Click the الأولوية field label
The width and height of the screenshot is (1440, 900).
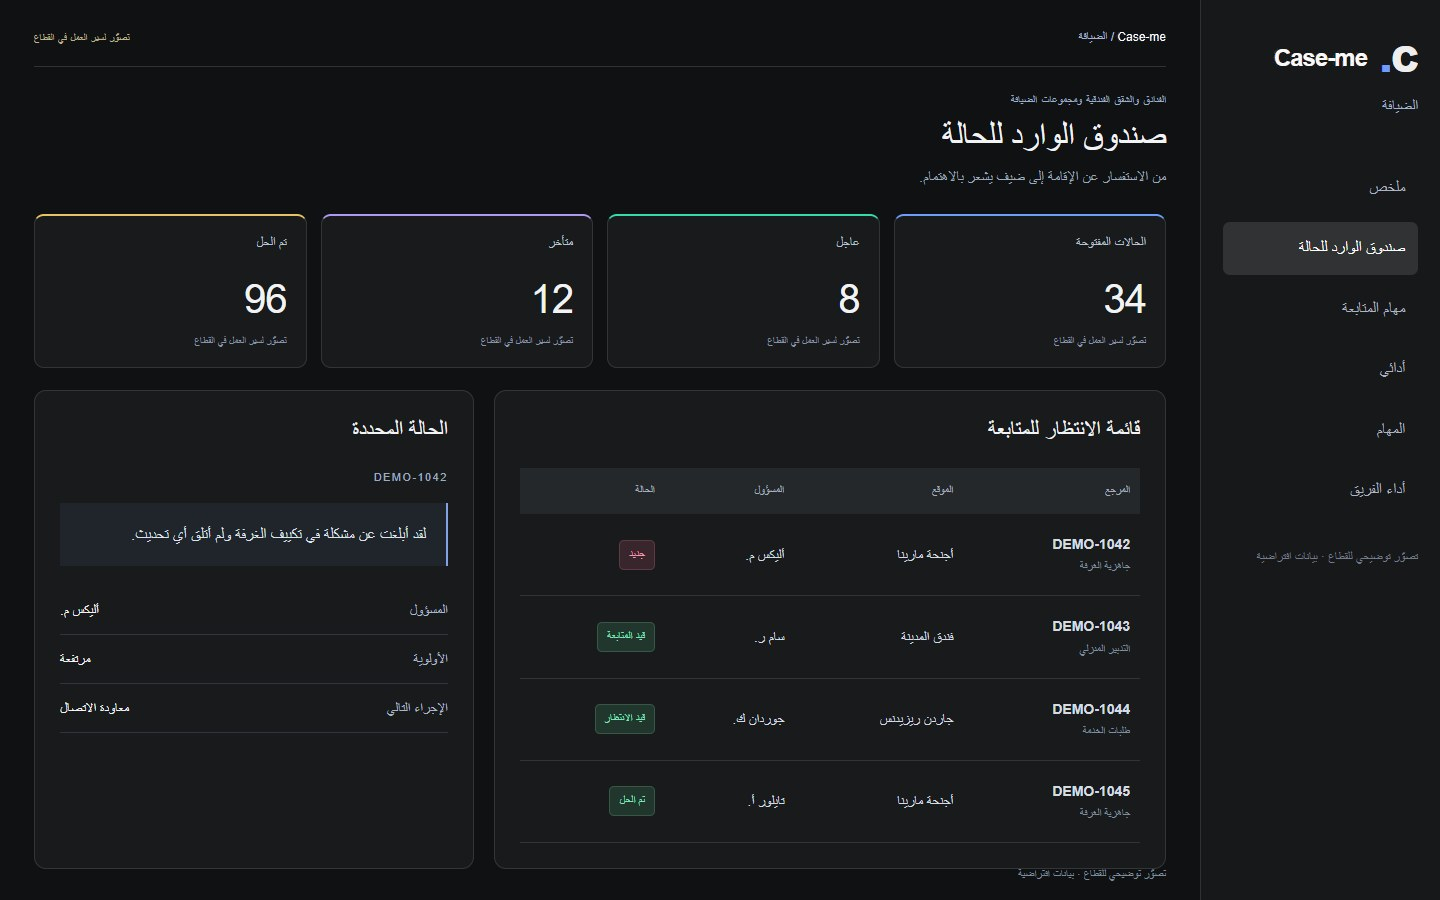430,659
